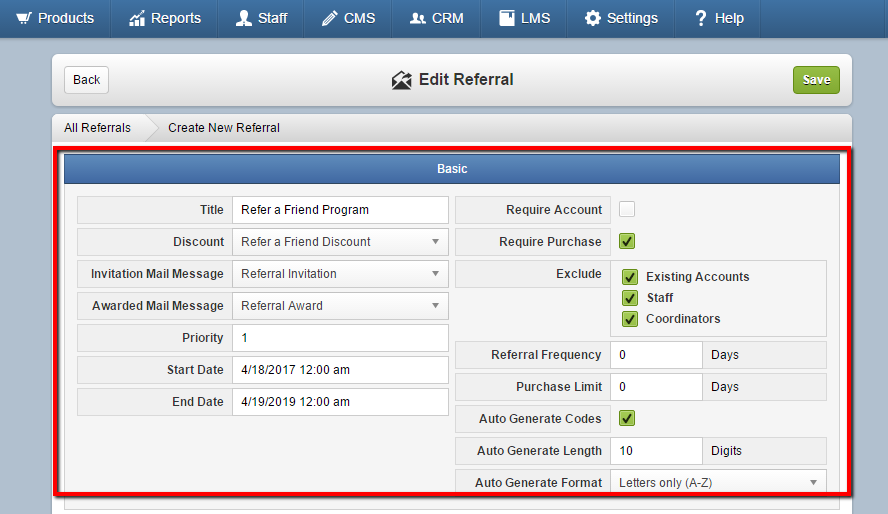This screenshot has height=514, width=888.
Task: Uncheck the Require Purchase checkbox
Action: point(627,241)
